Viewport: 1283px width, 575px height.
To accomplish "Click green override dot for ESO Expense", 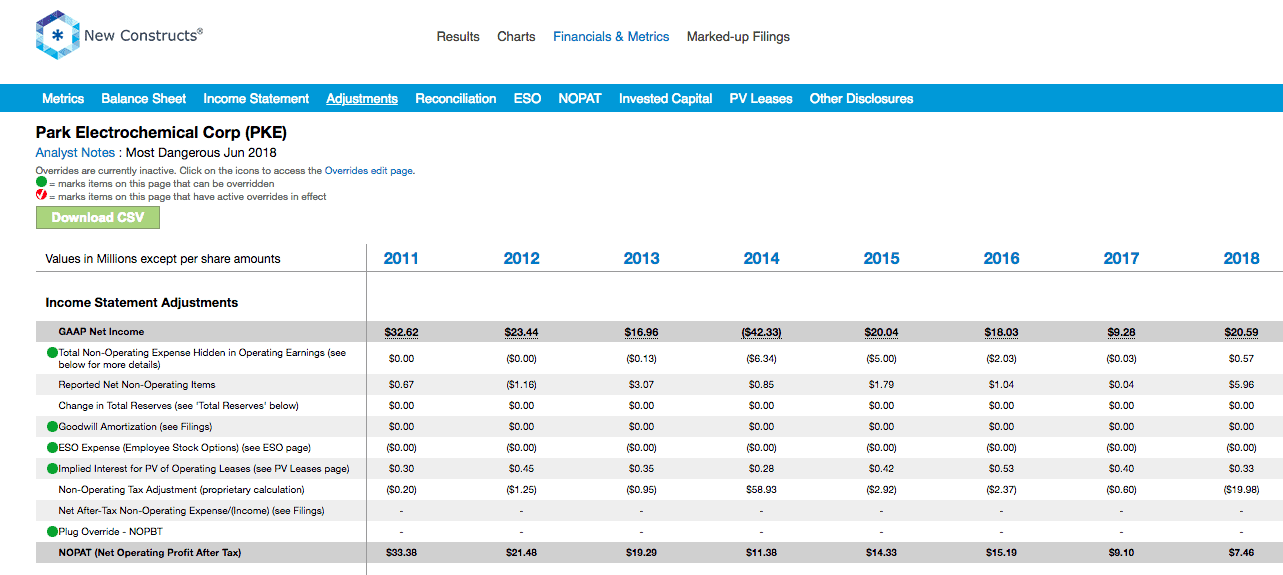I will click(x=52, y=448).
